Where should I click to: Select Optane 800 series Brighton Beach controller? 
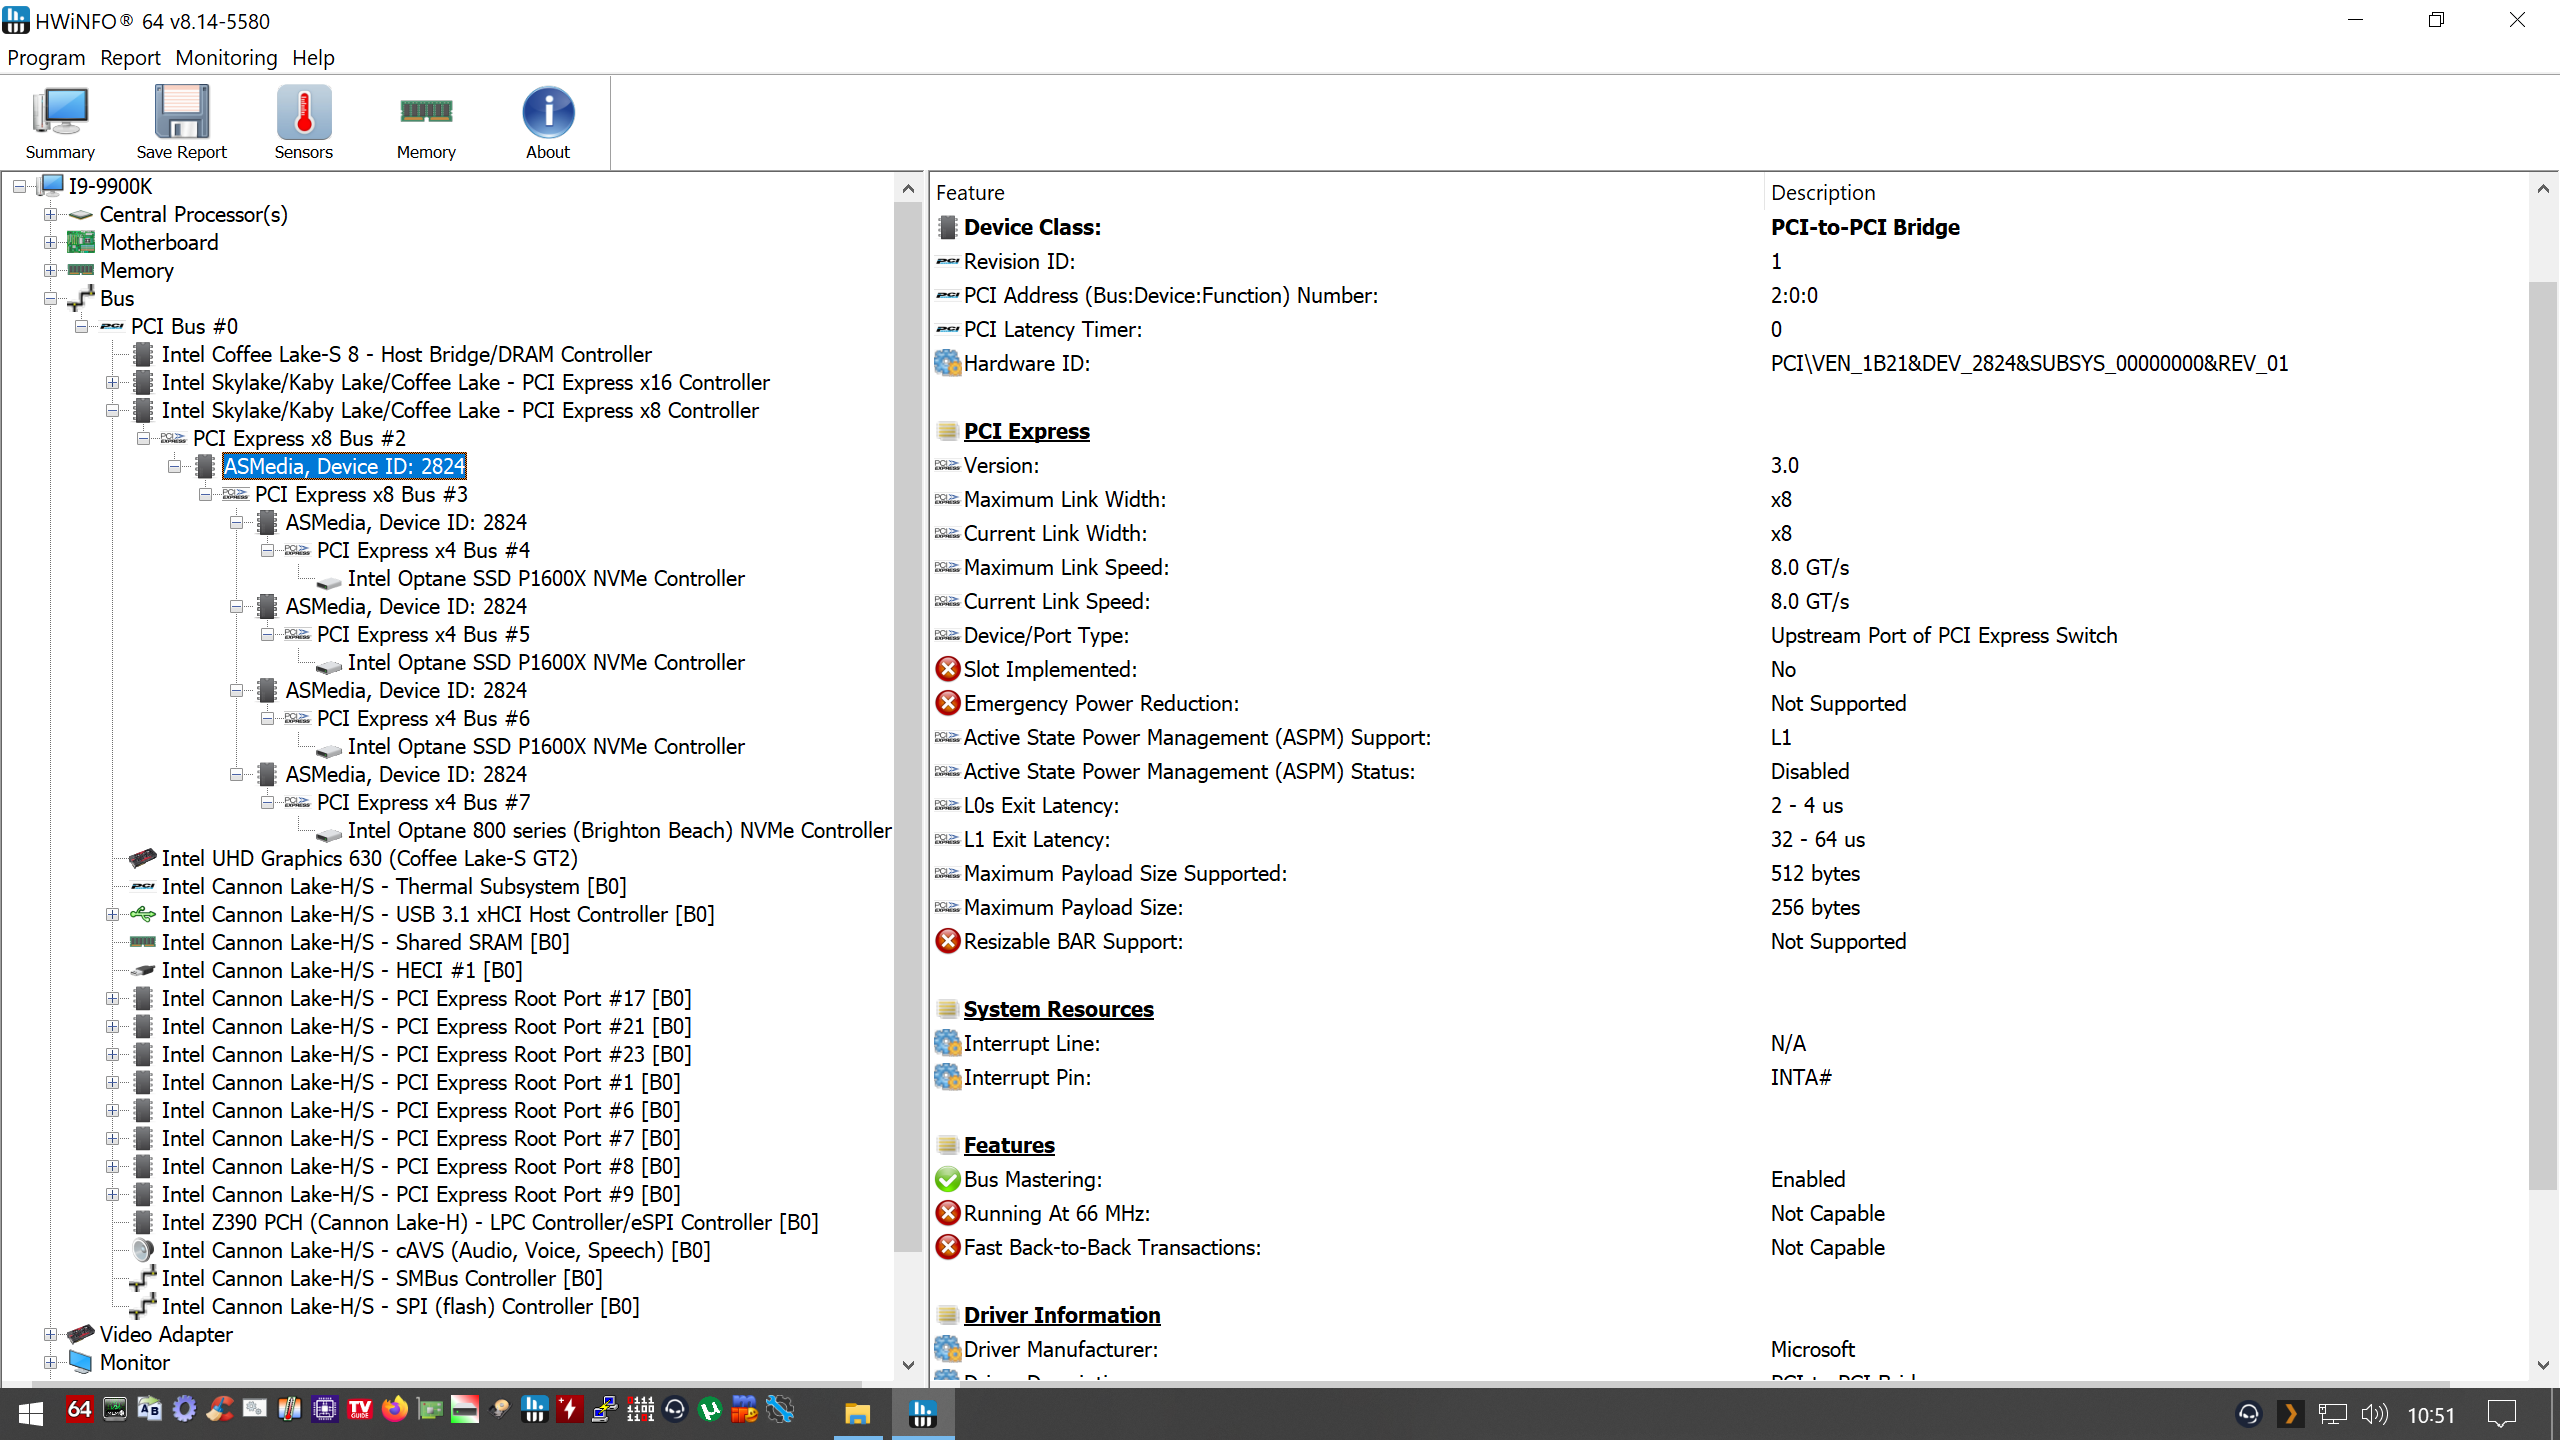point(619,830)
